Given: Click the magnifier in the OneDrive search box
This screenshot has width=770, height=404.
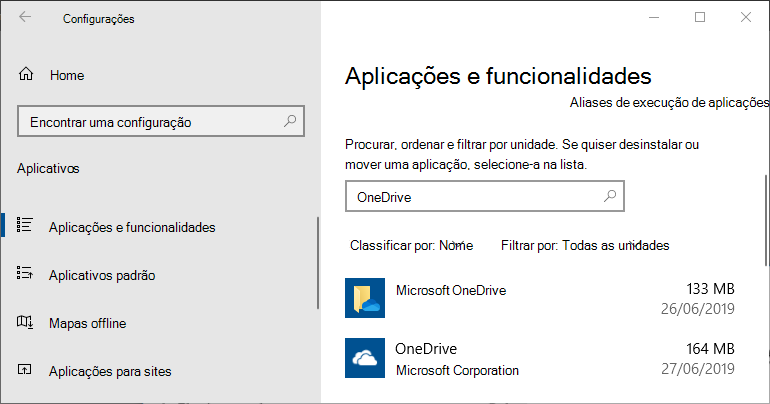Looking at the screenshot, I should pos(610,196).
